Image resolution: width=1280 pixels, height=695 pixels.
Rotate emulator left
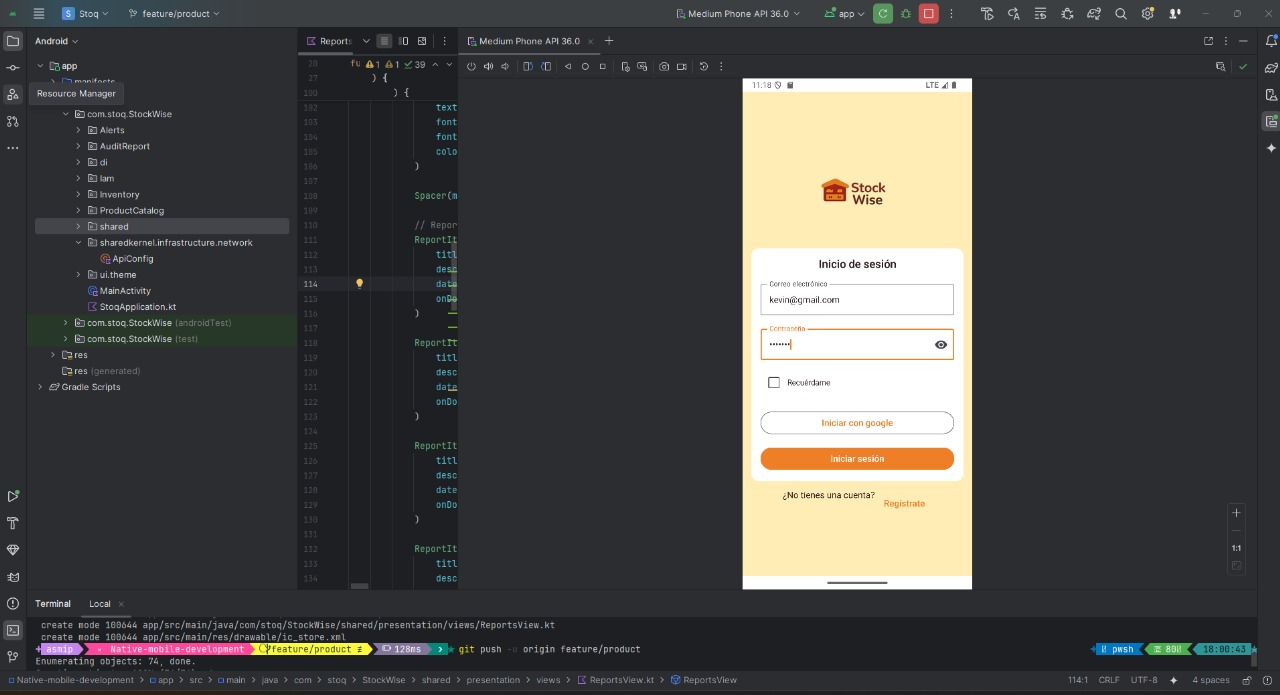529,67
